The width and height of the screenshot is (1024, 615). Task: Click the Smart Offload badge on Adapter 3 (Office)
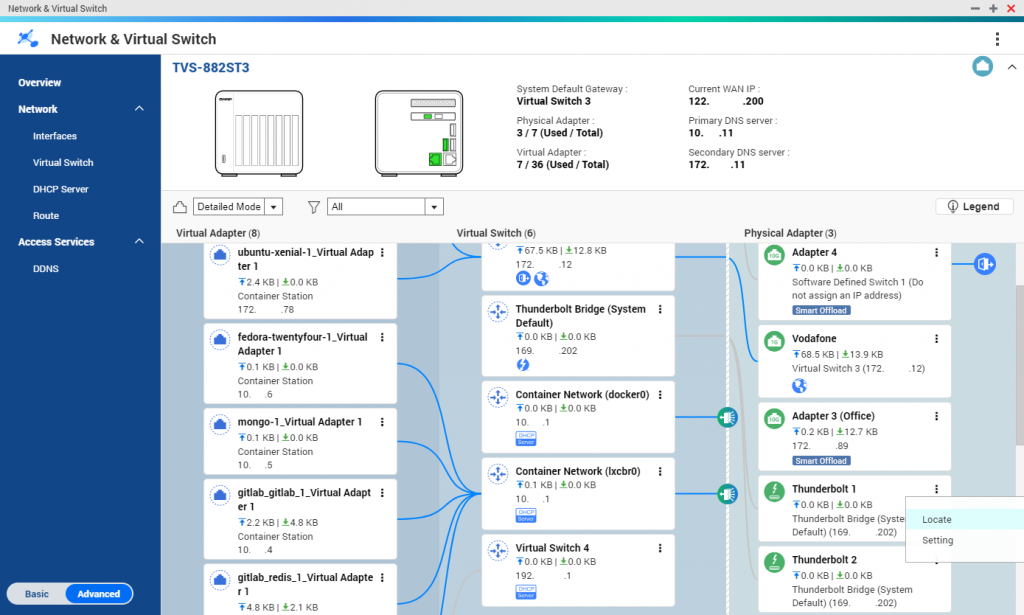coord(820,460)
